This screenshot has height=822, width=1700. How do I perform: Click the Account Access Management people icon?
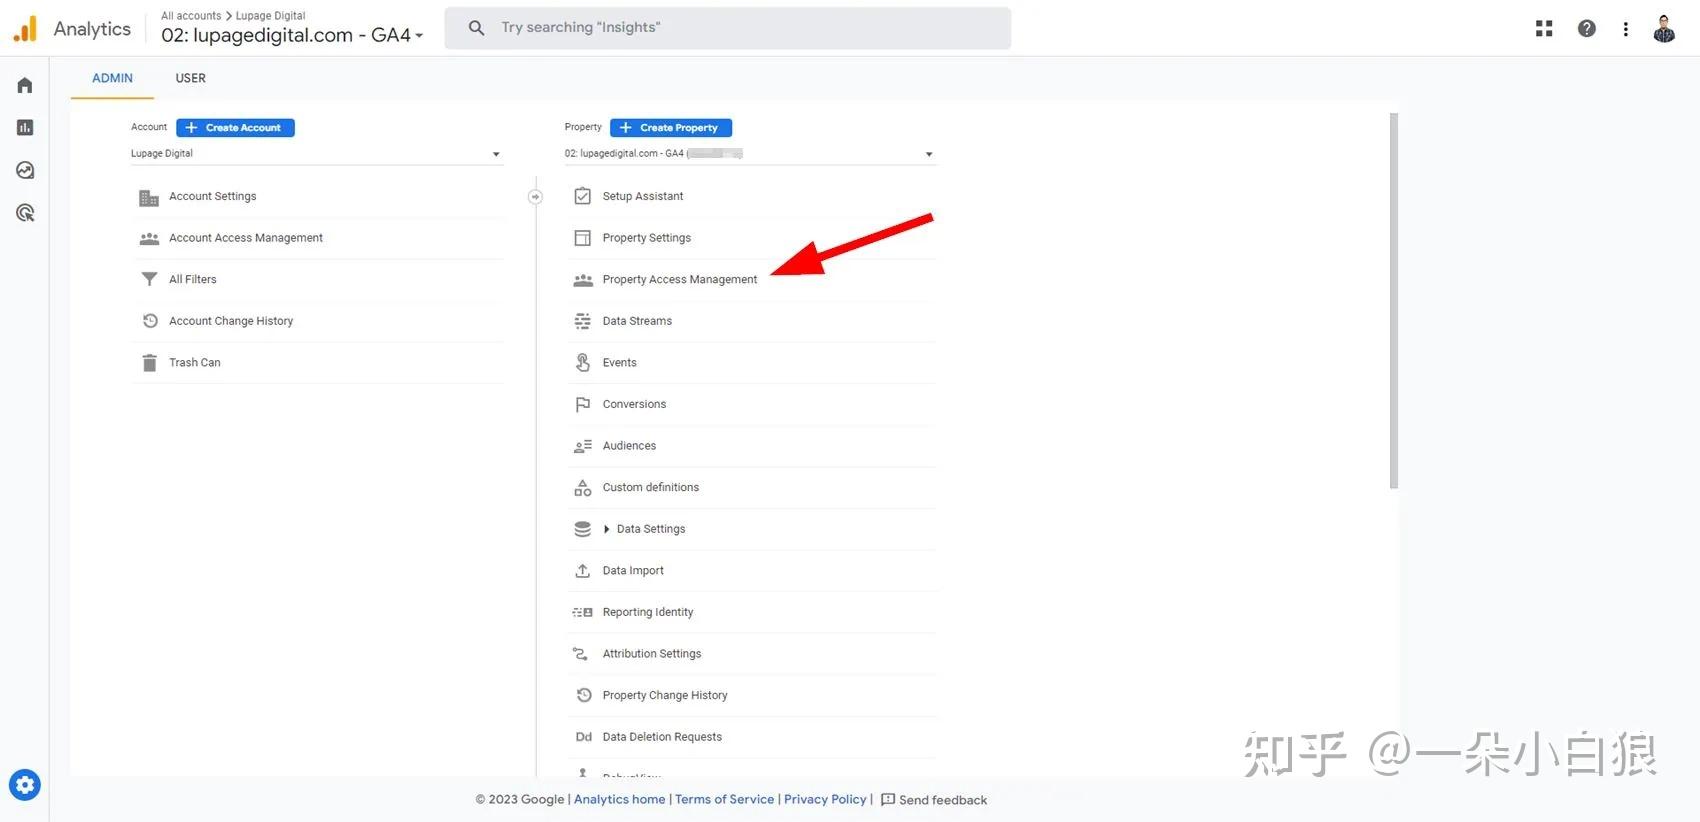tap(149, 238)
